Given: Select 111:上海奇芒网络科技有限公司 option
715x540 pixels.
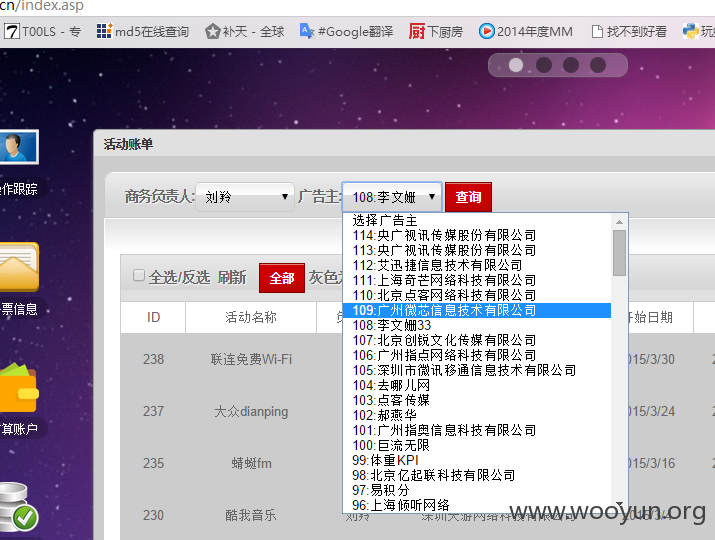Looking at the screenshot, I should coord(477,280).
